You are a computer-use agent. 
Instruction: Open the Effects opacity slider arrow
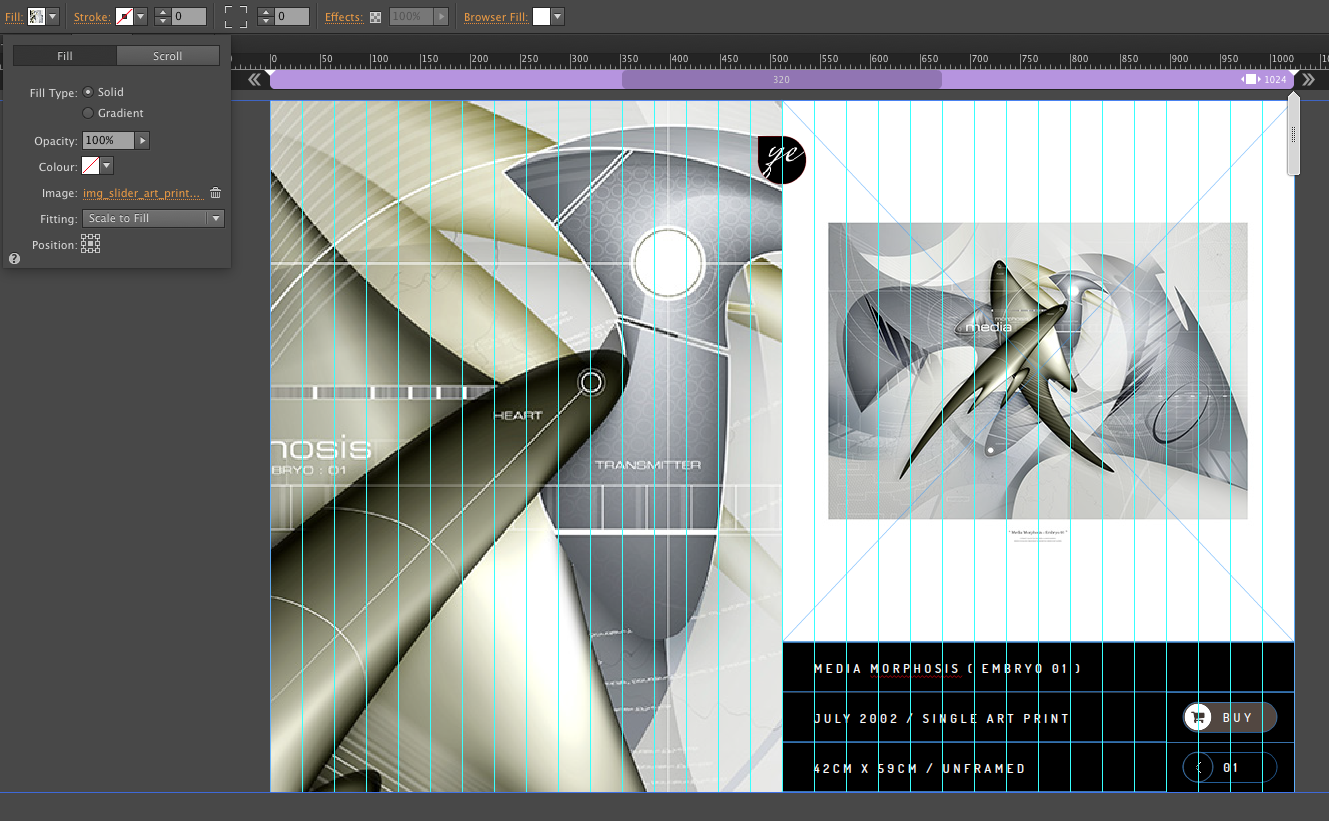click(x=441, y=17)
